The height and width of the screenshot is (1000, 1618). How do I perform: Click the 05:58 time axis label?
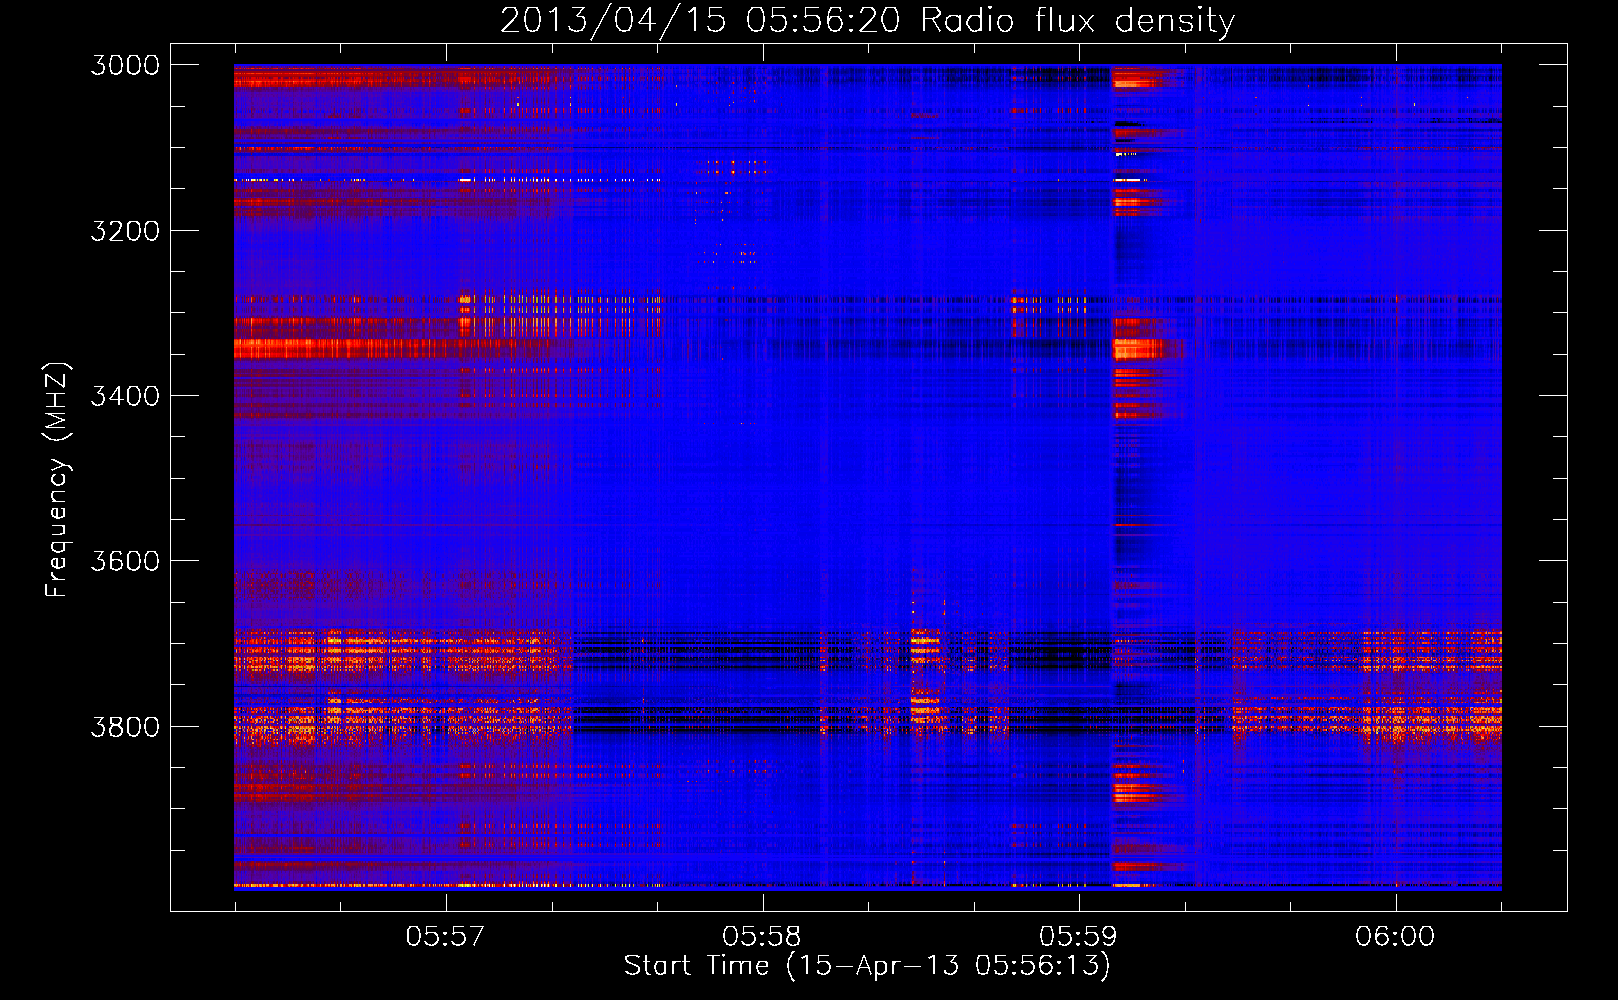click(x=763, y=937)
